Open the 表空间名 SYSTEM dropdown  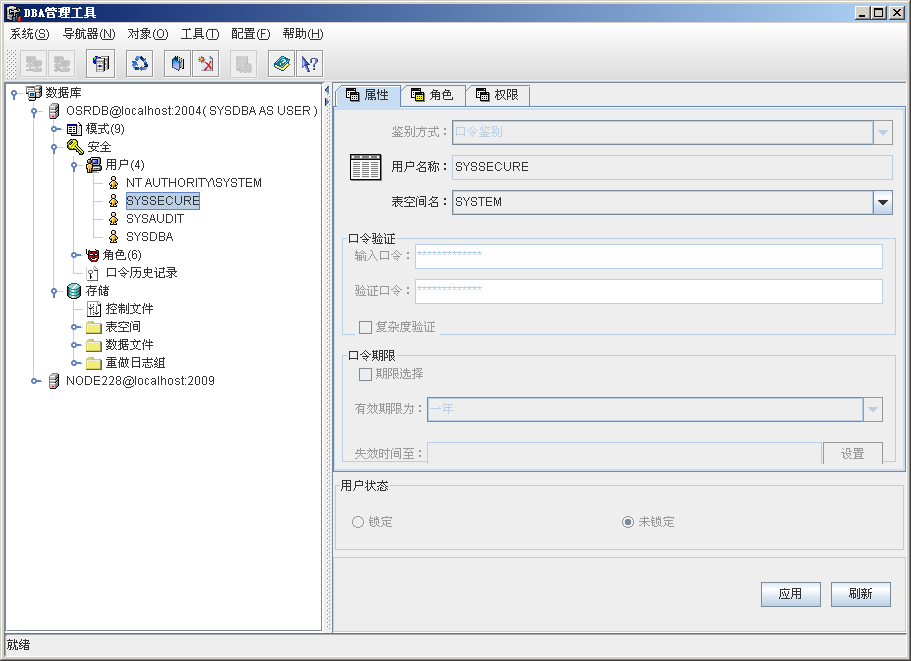[882, 202]
